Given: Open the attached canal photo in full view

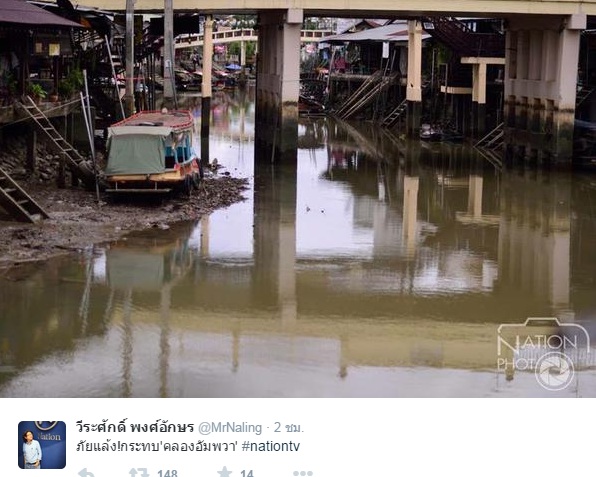Looking at the screenshot, I should [298, 198].
